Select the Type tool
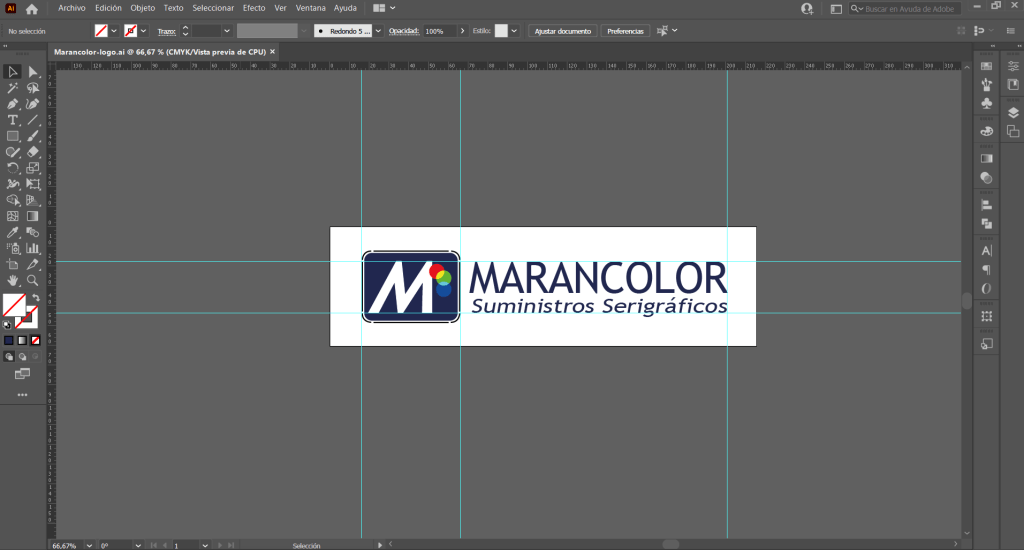 point(13,120)
